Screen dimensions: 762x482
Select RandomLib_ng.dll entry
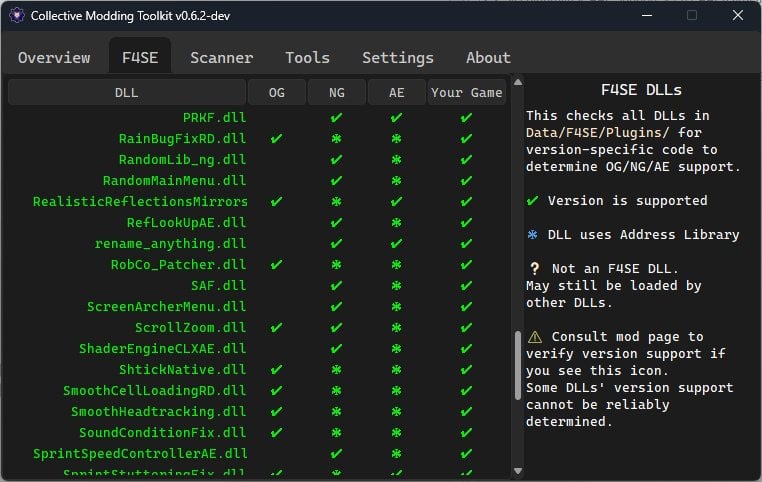tap(182, 159)
